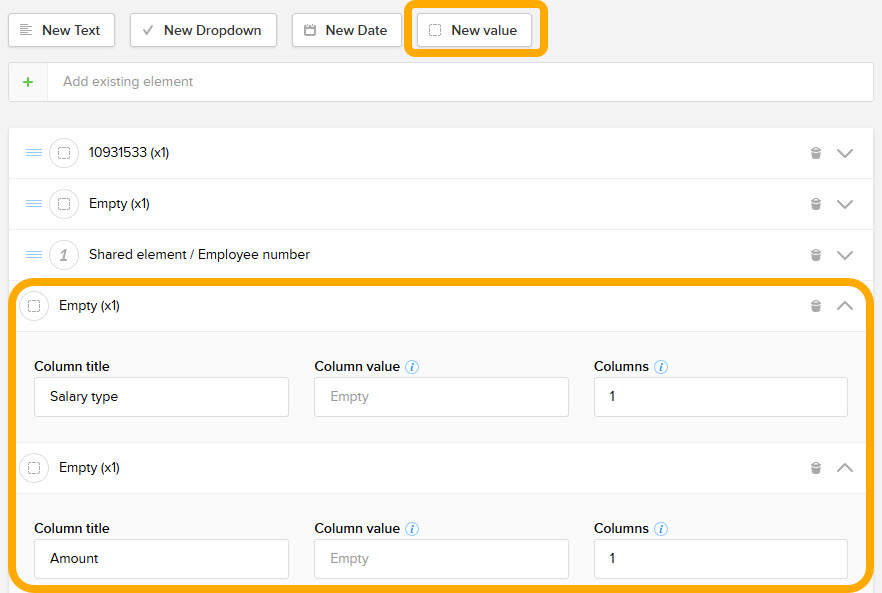Click trash icon on the Salary type element
Image resolution: width=882 pixels, height=593 pixels.
coord(815,306)
